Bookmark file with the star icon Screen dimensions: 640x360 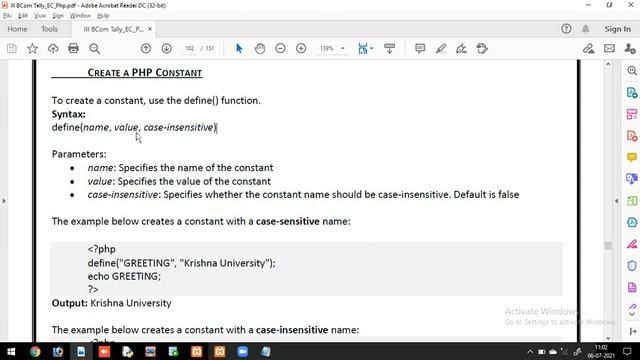pyautogui.click(x=32, y=49)
